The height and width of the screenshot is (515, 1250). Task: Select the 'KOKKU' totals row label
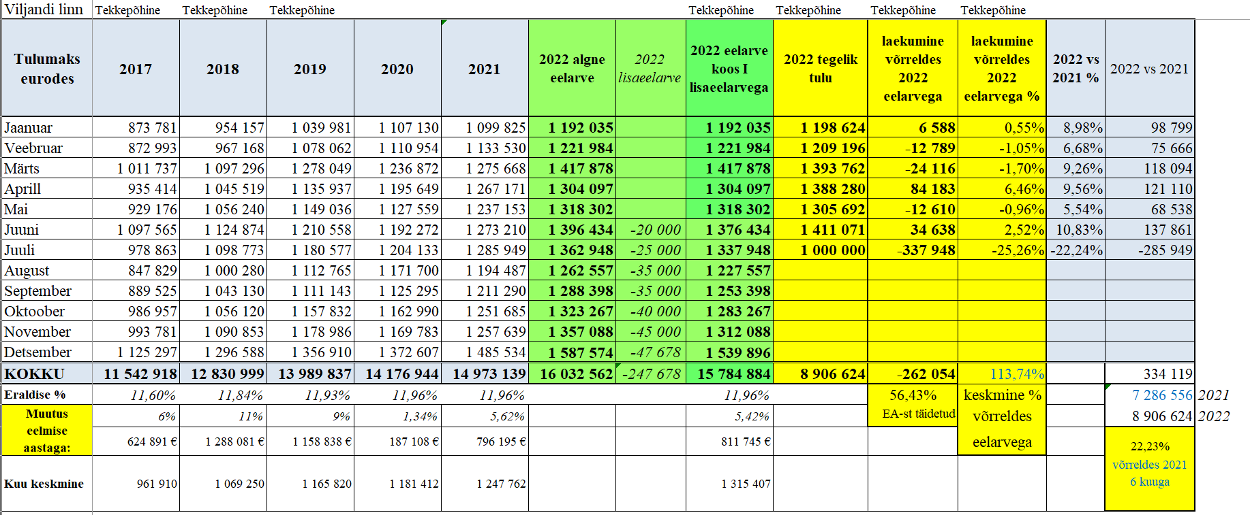click(47, 373)
